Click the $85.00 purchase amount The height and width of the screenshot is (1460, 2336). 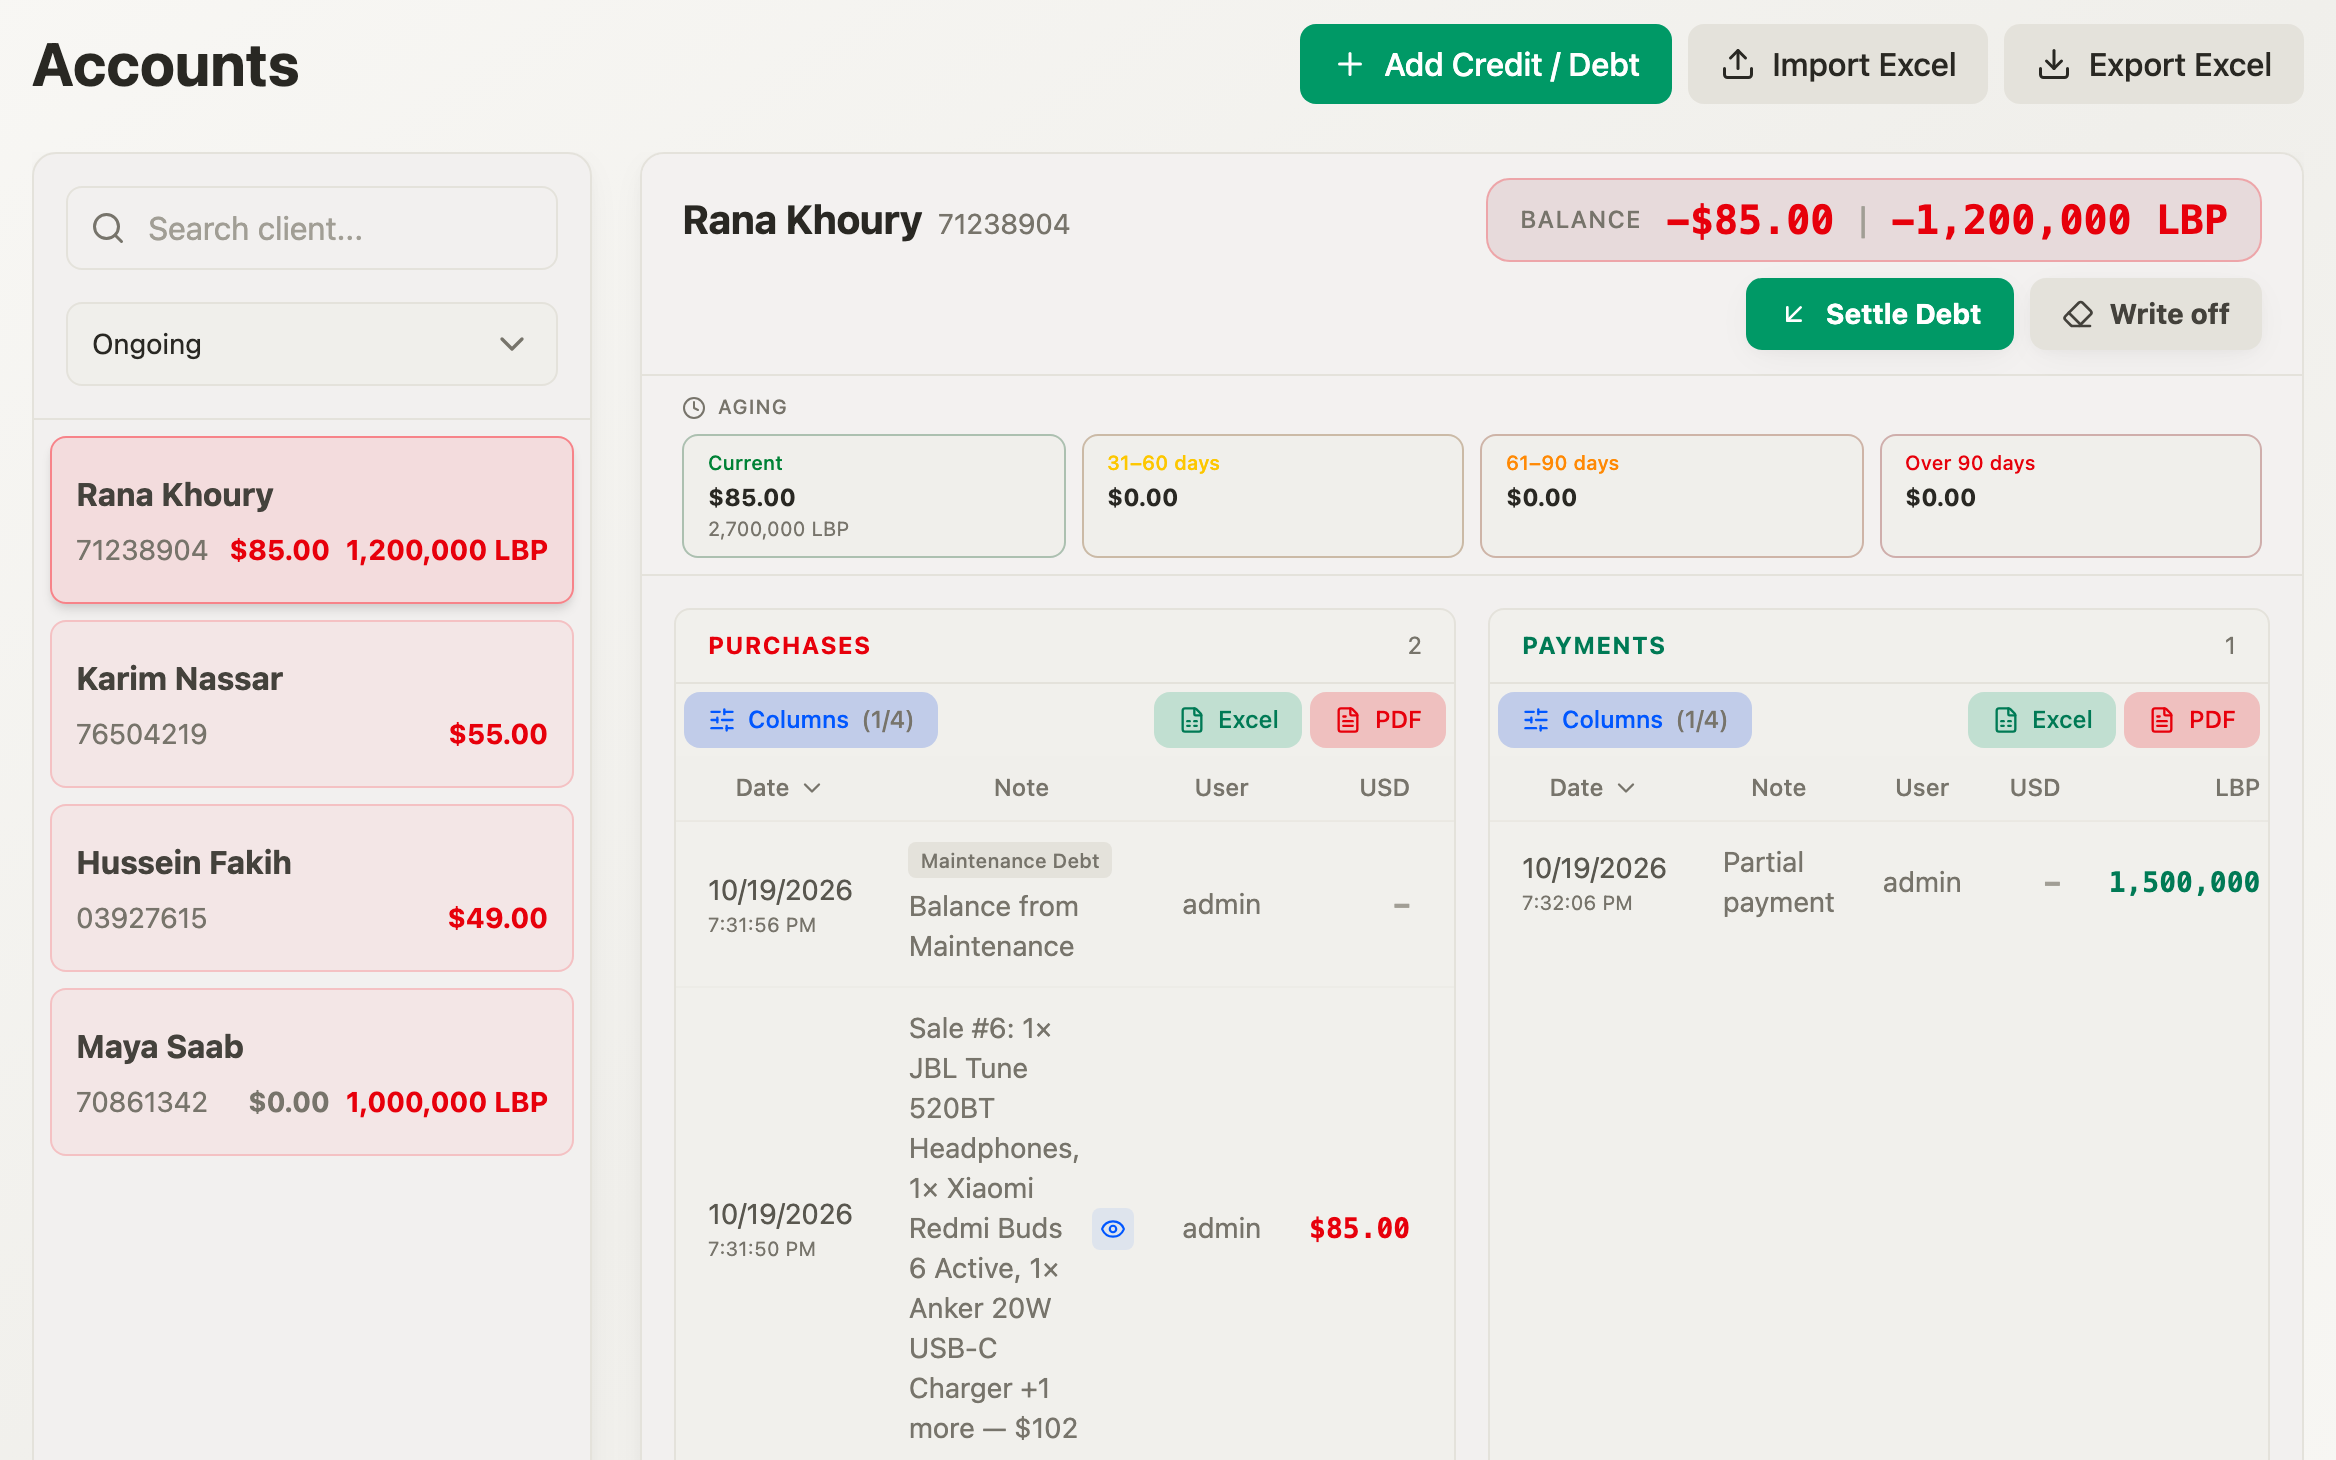click(1359, 1229)
